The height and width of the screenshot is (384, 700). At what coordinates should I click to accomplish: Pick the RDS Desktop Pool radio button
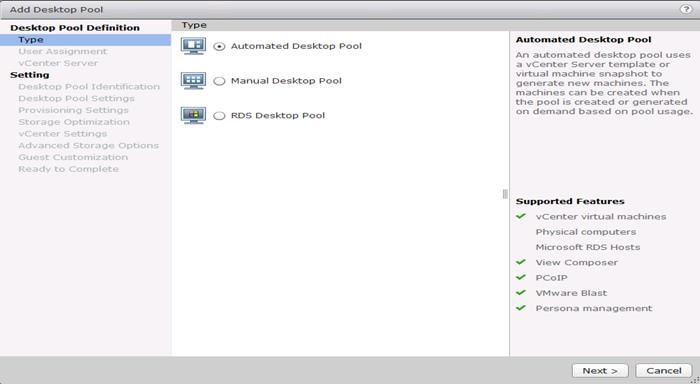pyautogui.click(x=219, y=116)
